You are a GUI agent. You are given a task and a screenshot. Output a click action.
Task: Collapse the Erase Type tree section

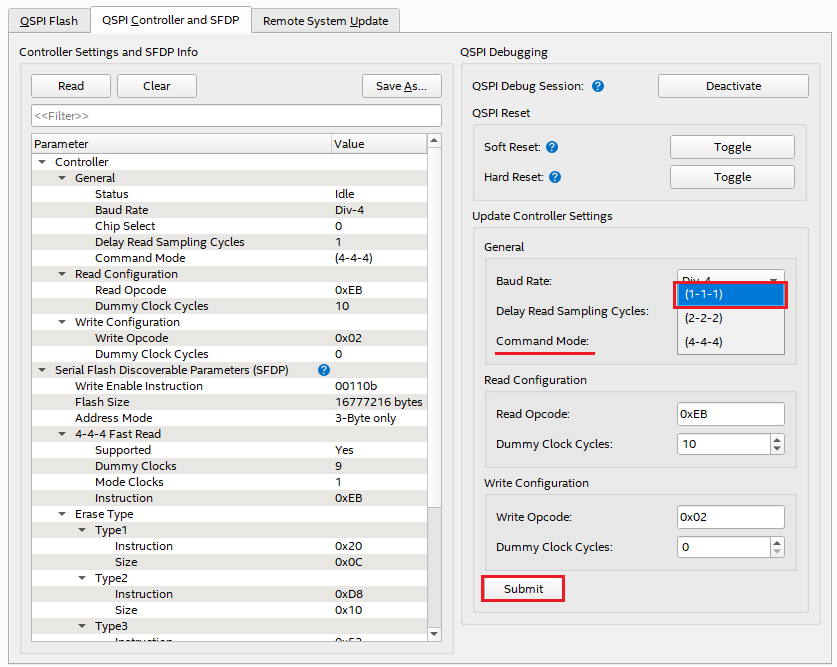click(62, 514)
